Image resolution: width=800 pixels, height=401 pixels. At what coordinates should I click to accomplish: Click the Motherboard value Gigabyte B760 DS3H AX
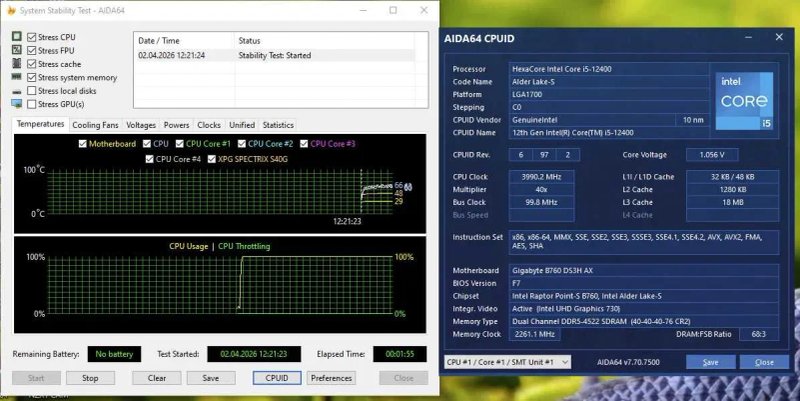point(644,270)
